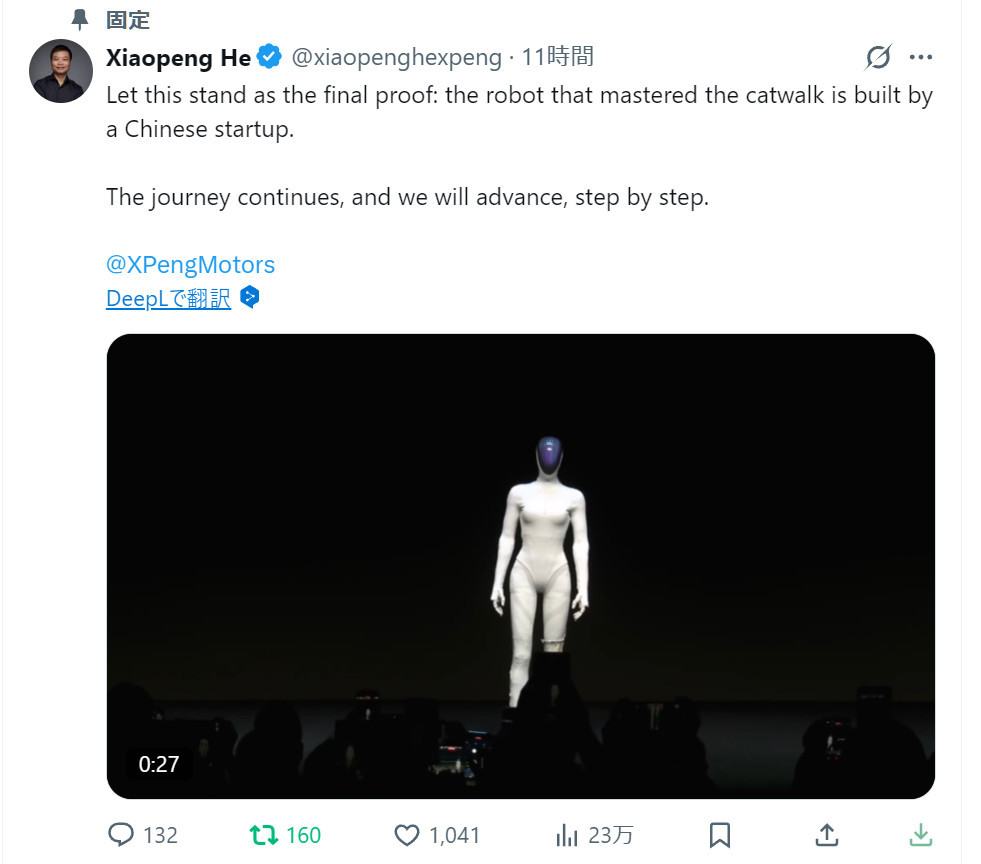Click the share upload arrow icon
Image resolution: width=981 pixels, height=864 pixels.
[826, 835]
